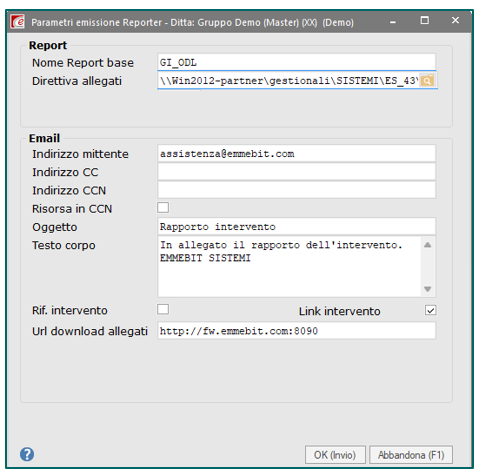
Task: Confirm with the OK (Invio) button
Action: [335, 455]
